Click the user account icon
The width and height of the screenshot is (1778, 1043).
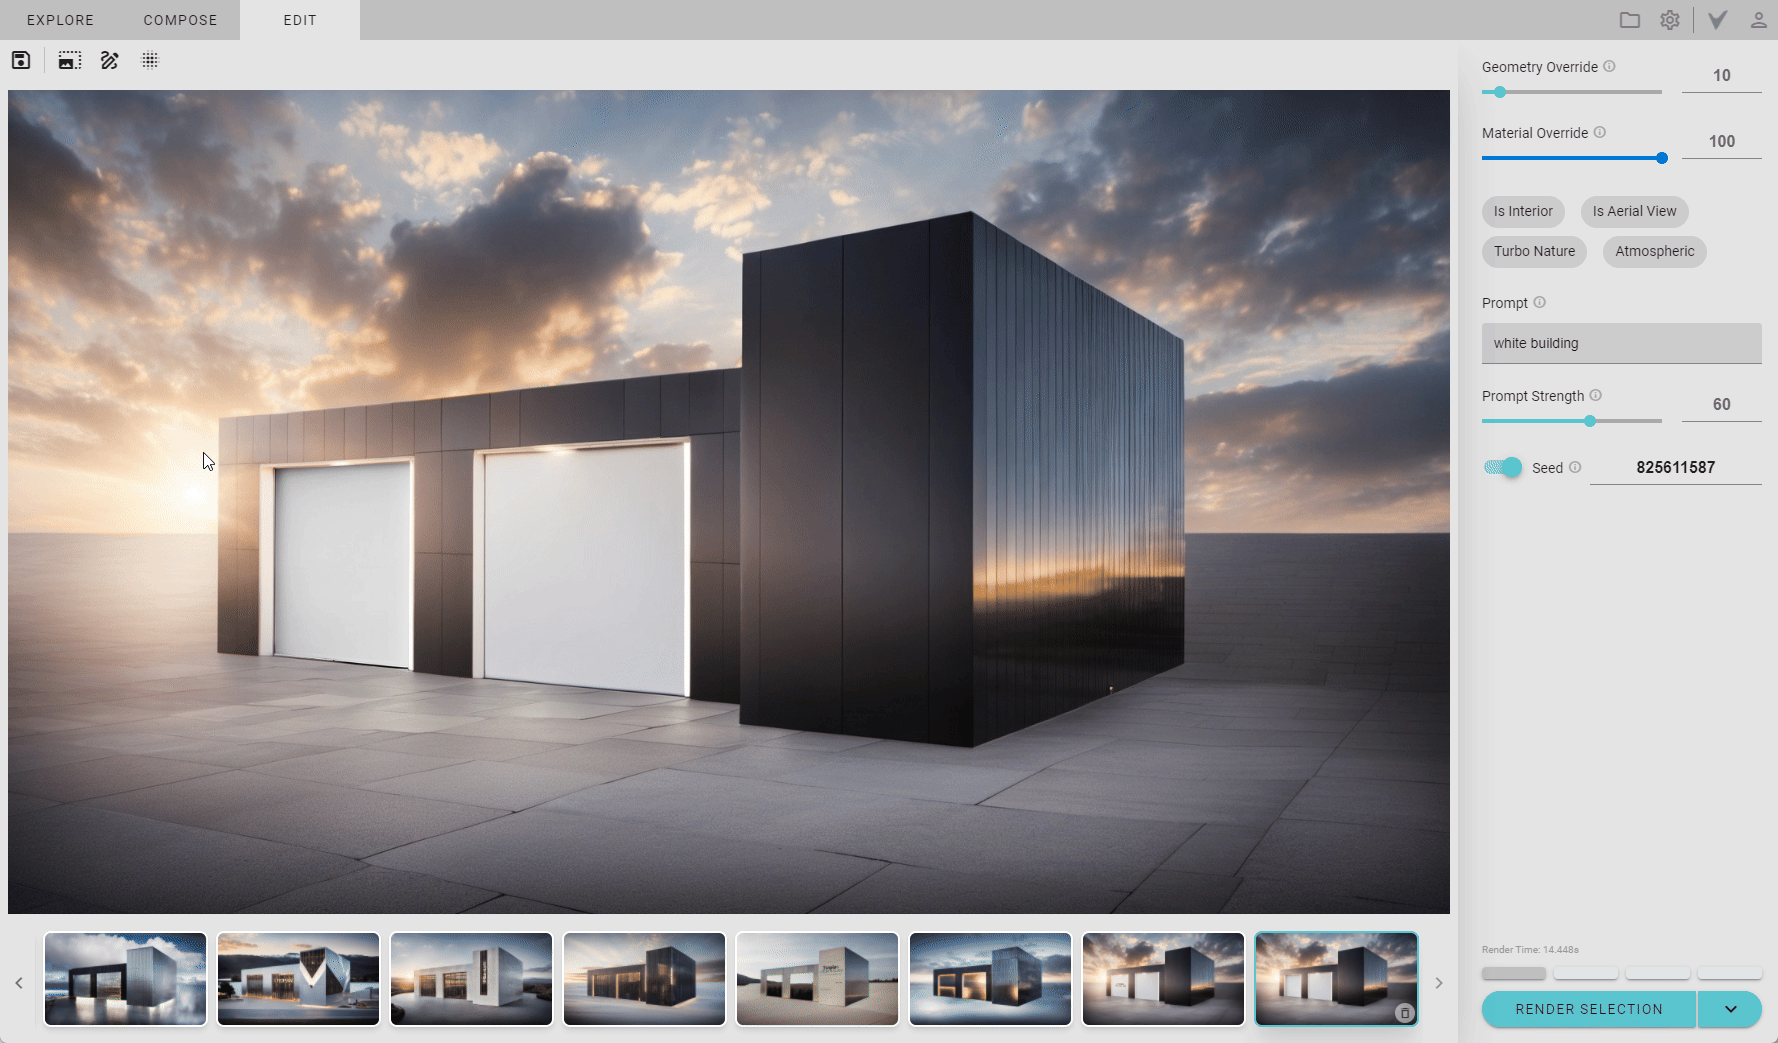(1758, 20)
